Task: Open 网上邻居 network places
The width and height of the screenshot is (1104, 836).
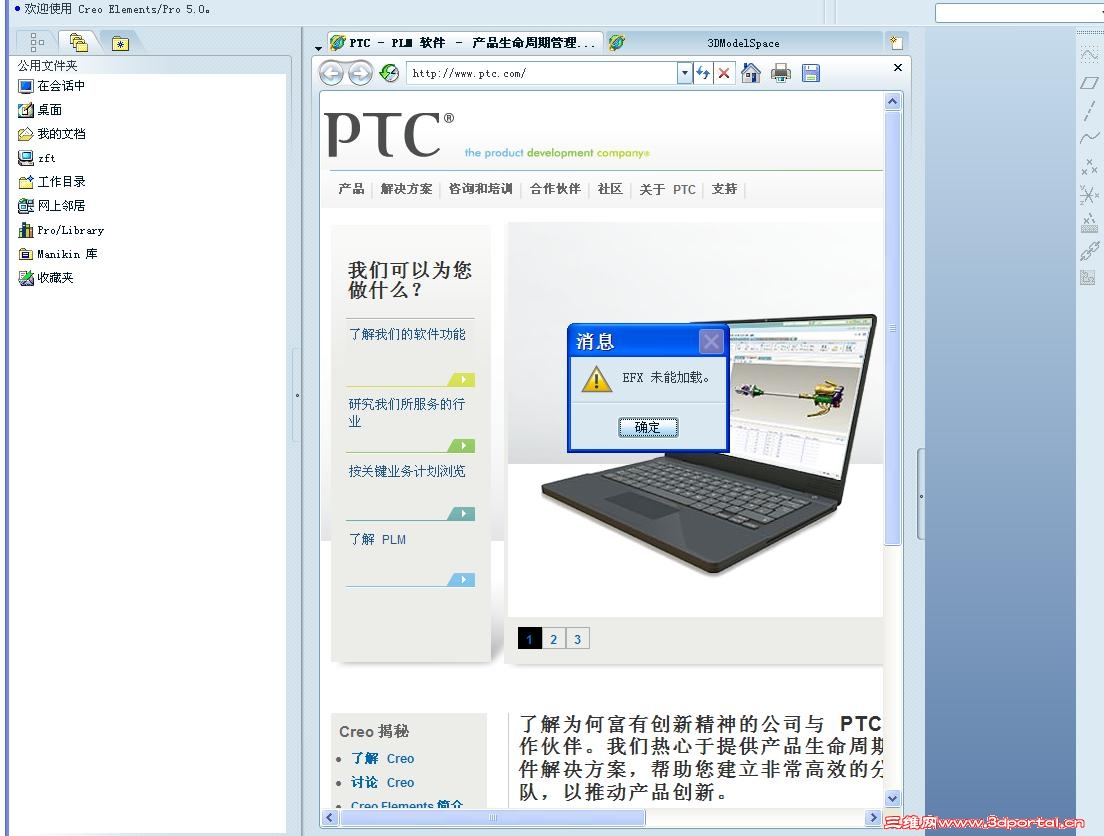Action: 52,206
